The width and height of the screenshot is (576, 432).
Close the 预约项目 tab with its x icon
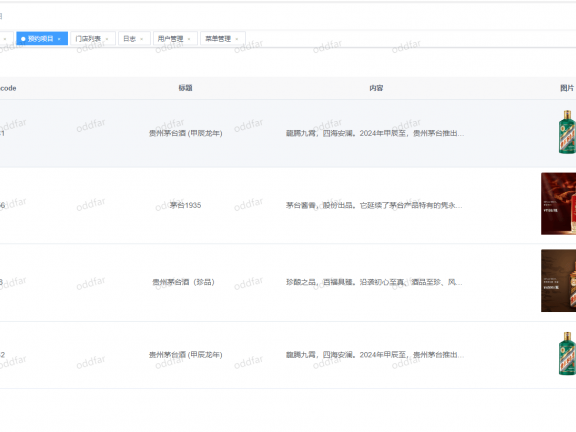(59, 39)
